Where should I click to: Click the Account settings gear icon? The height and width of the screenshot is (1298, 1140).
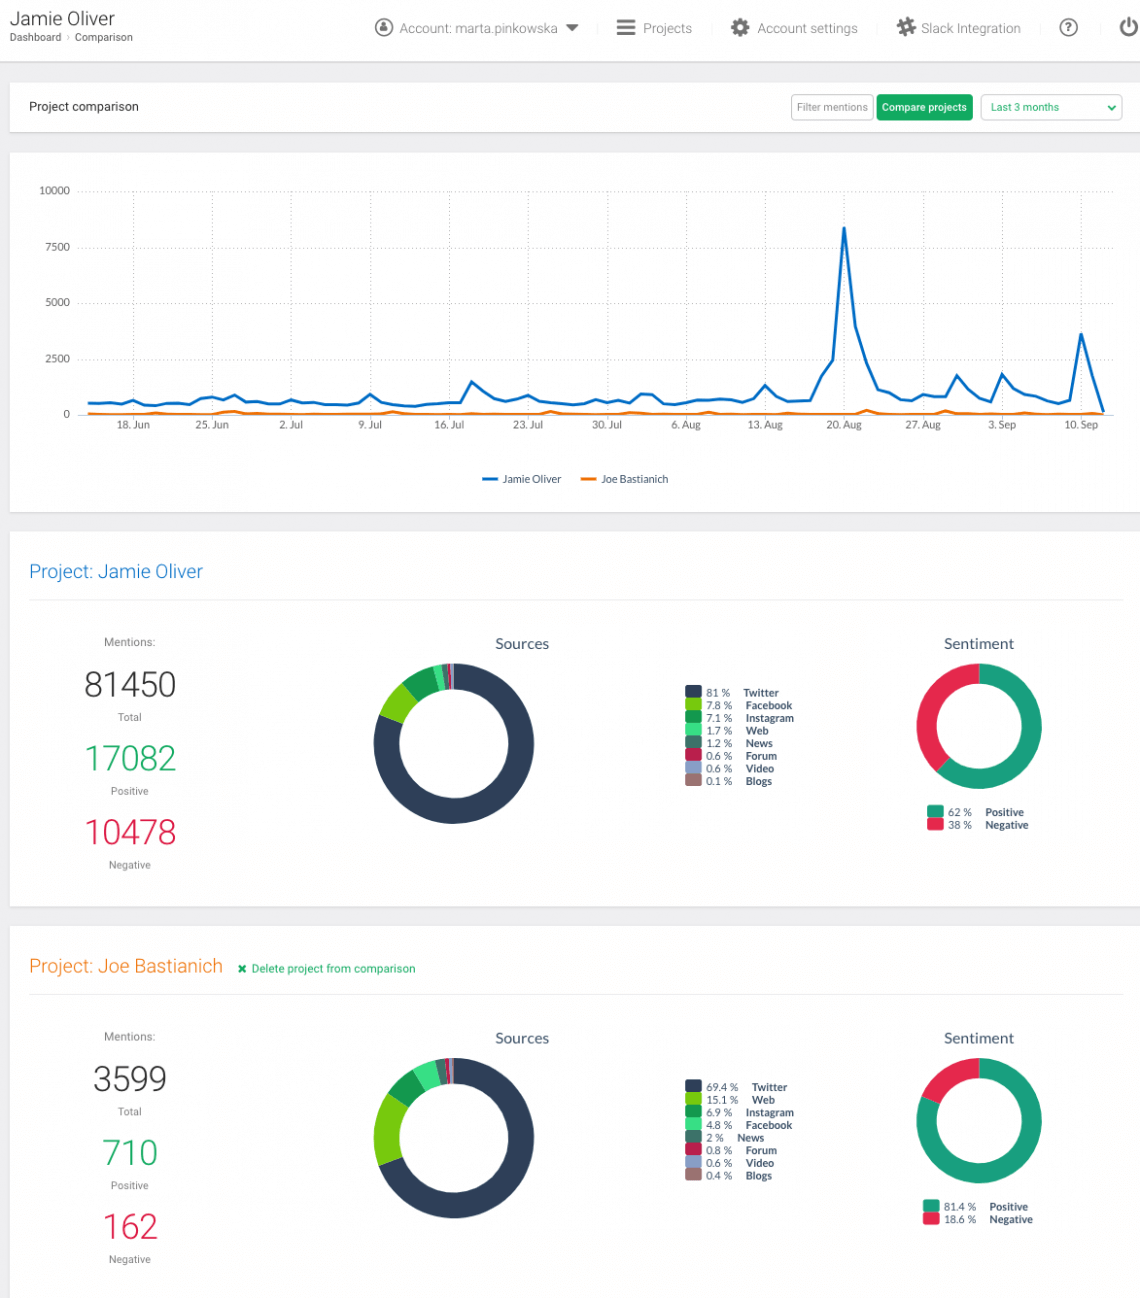[x=738, y=28]
